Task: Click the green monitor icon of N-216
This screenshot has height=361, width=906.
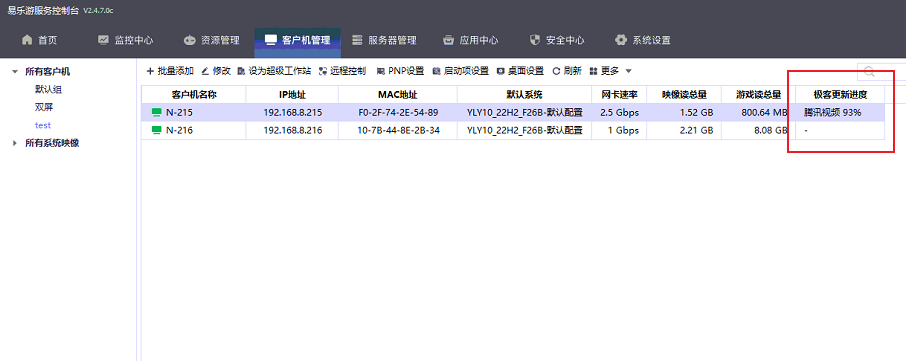Action: coord(156,131)
